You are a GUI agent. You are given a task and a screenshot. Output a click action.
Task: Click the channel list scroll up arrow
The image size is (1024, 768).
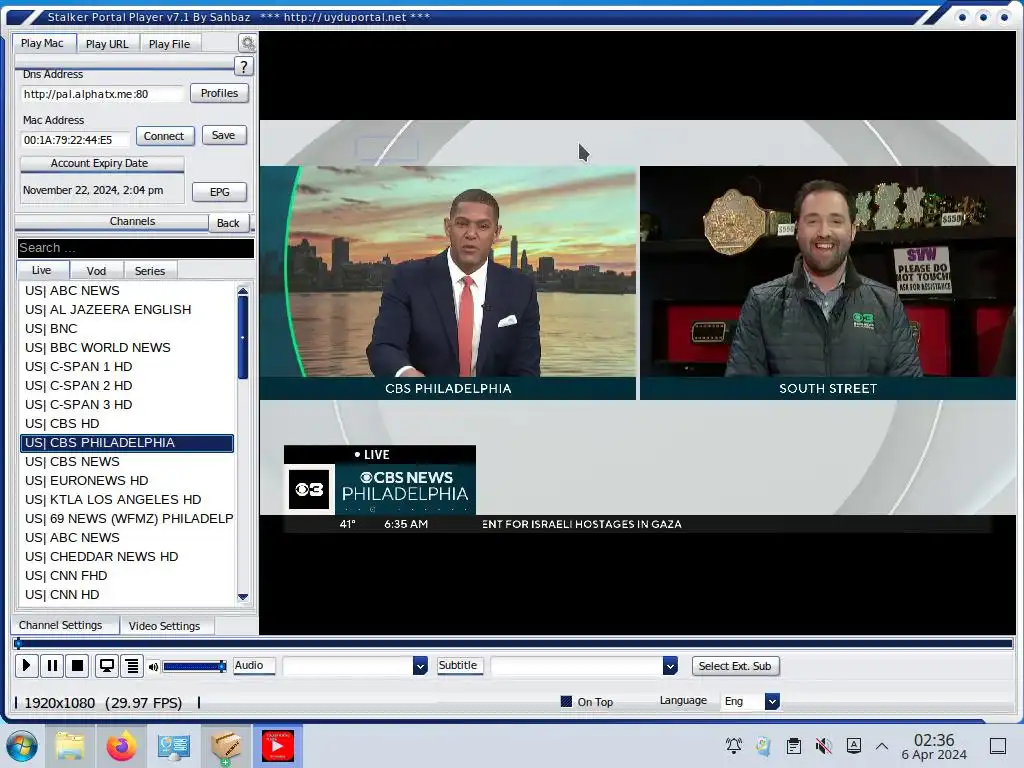point(243,291)
